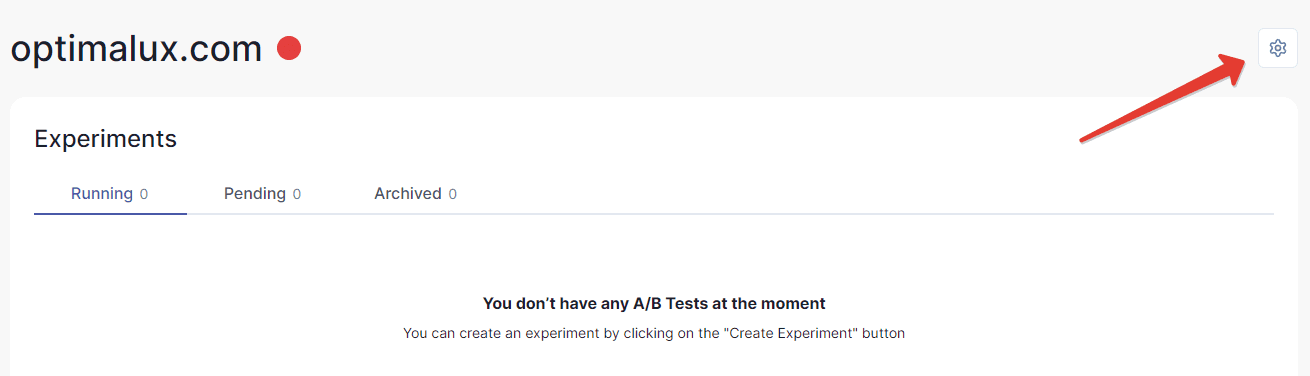Click the word "button" ending the hint
This screenshot has height=376, width=1310.
pyautogui.click(x=884, y=333)
